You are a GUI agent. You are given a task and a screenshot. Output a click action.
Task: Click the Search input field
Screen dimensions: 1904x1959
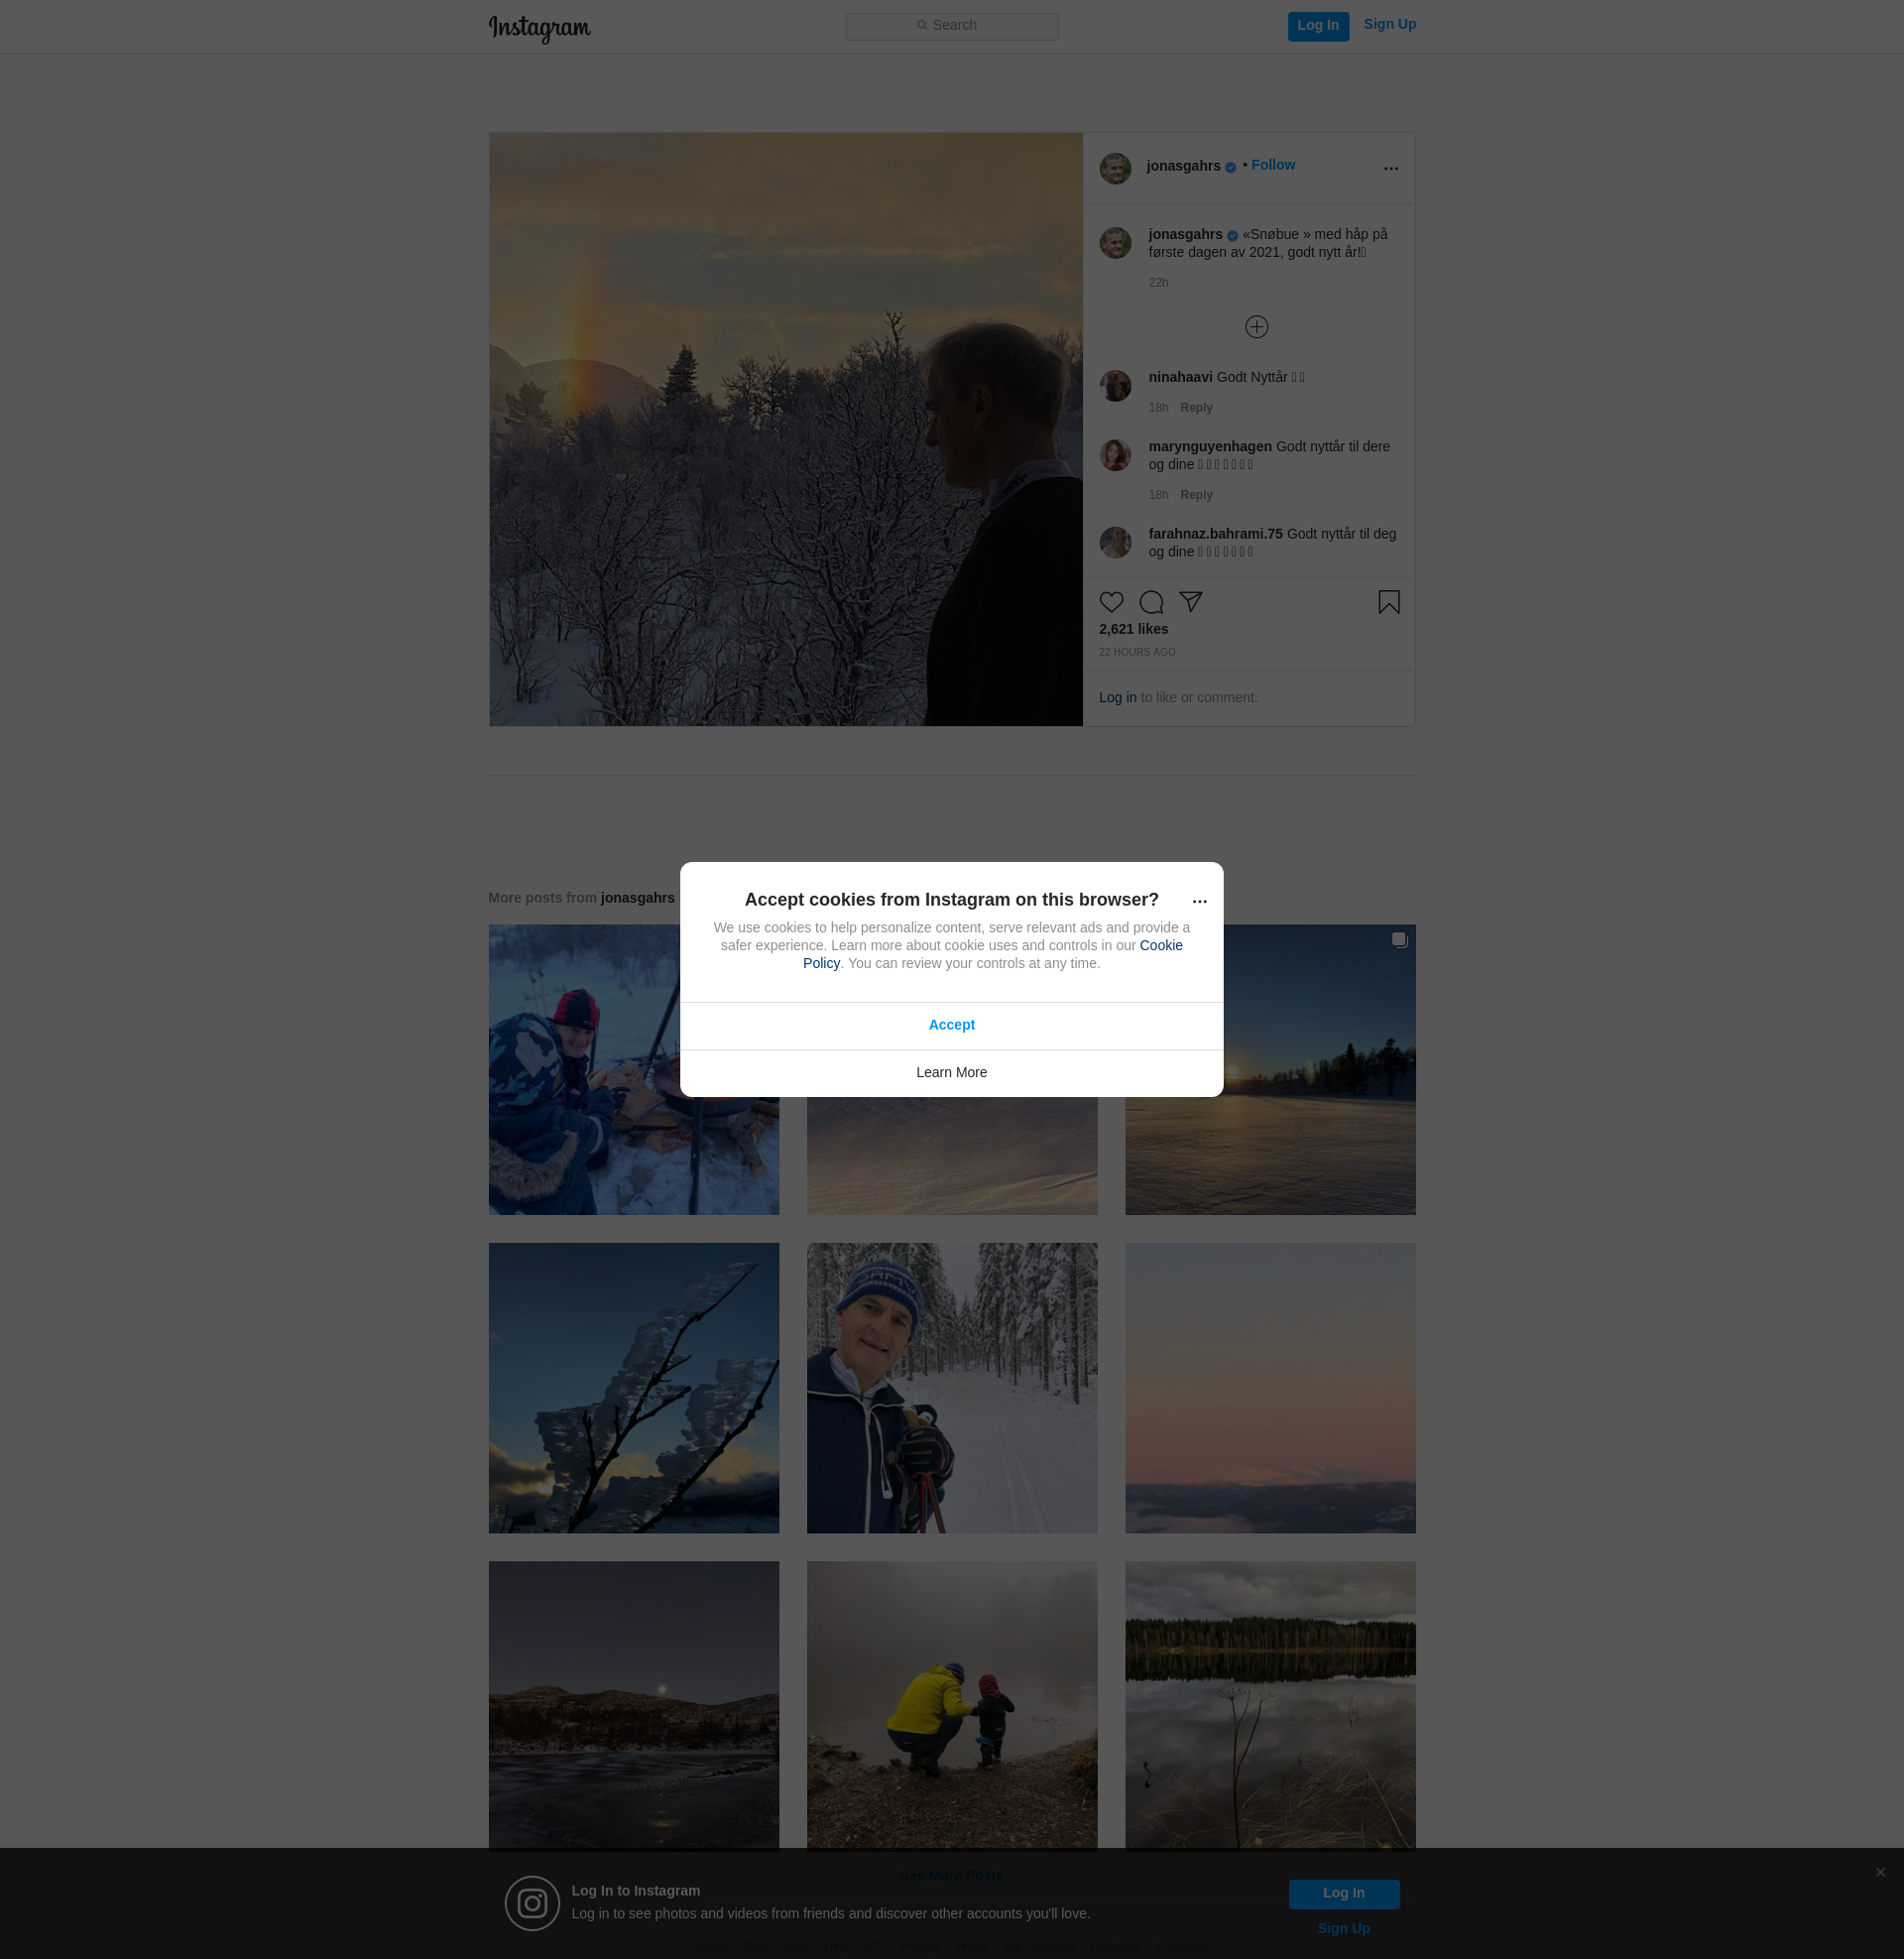pyautogui.click(x=951, y=26)
